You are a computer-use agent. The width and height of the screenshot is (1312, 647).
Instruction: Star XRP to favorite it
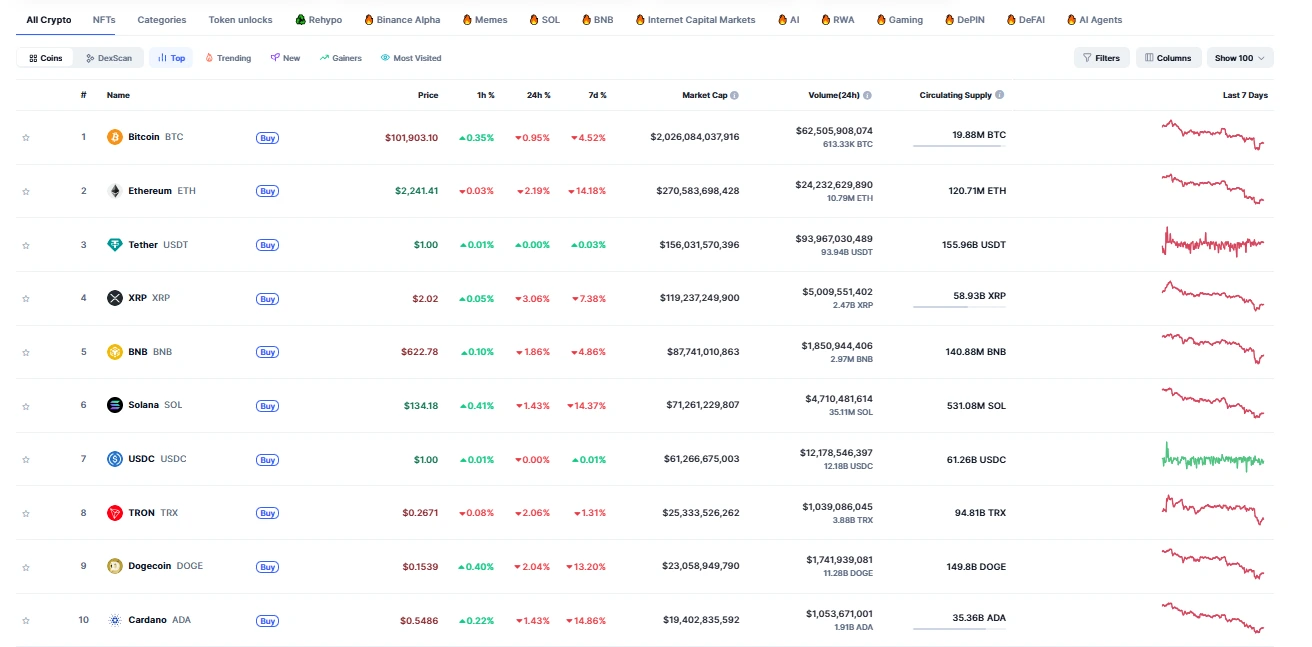click(26, 298)
